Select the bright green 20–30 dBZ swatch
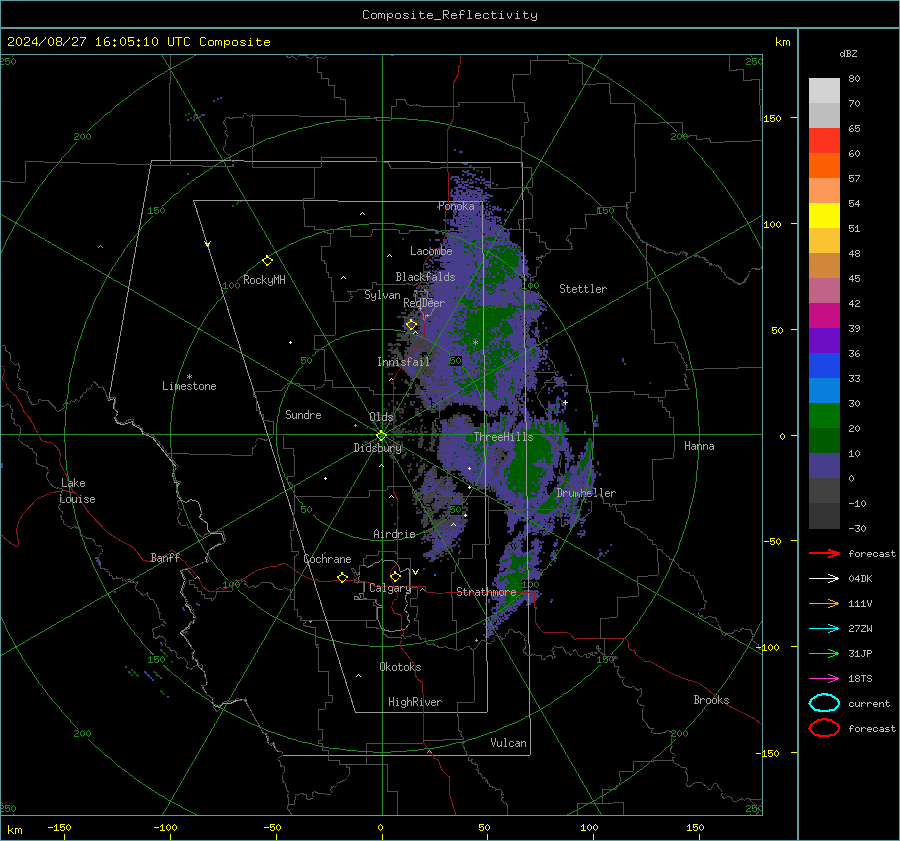Viewport: 900px width, 841px height. [x=824, y=416]
